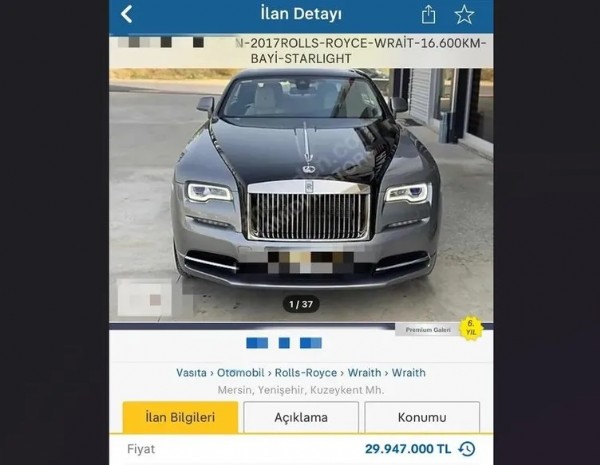
Task: Open price history clock icon
Action: [x=466, y=449]
